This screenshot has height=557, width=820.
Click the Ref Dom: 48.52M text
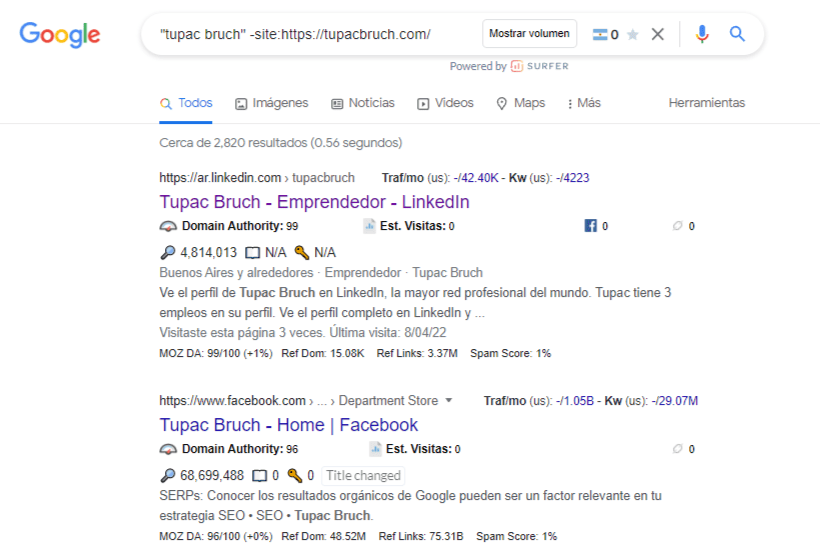pyautogui.click(x=323, y=537)
